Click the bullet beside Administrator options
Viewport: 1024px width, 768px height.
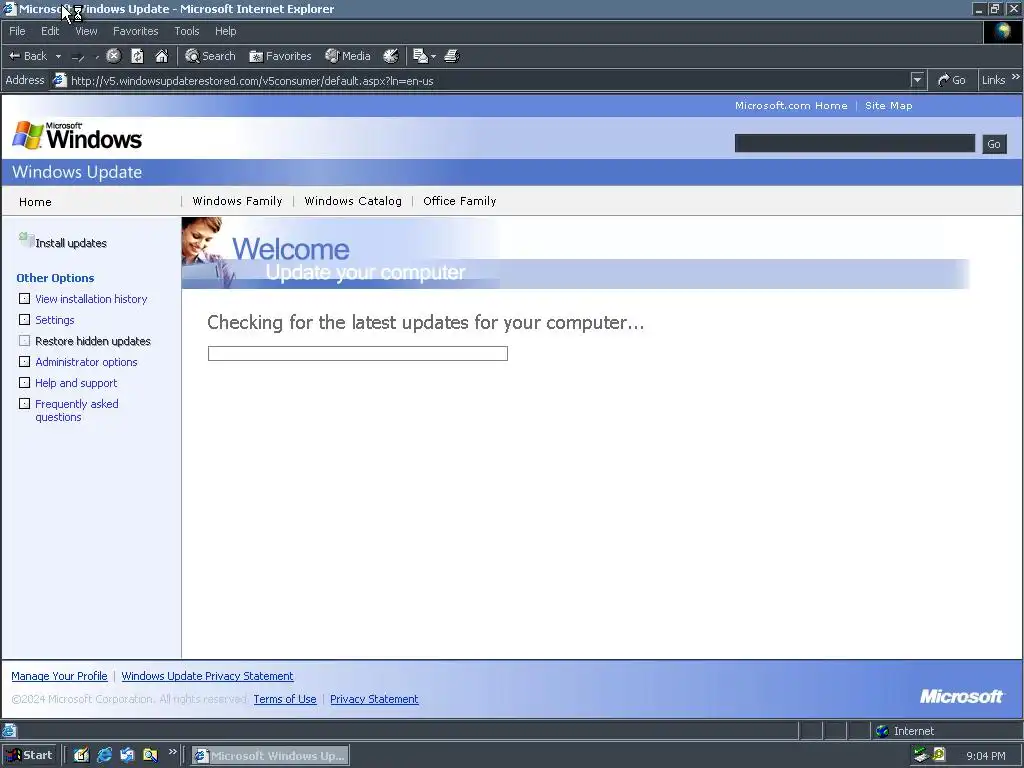pyautogui.click(x=25, y=361)
